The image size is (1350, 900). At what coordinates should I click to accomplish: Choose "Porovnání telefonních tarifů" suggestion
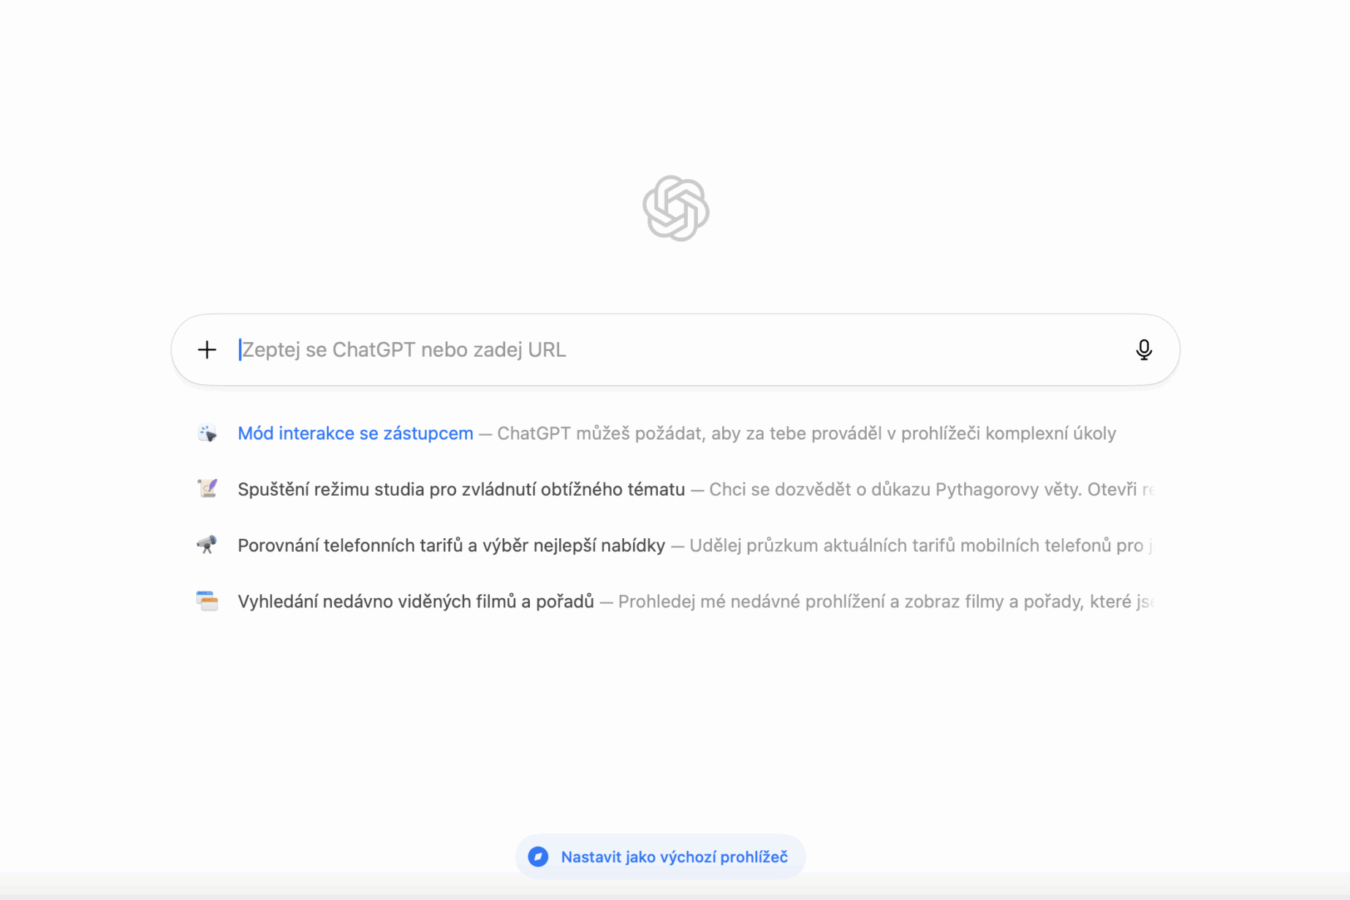tap(451, 545)
